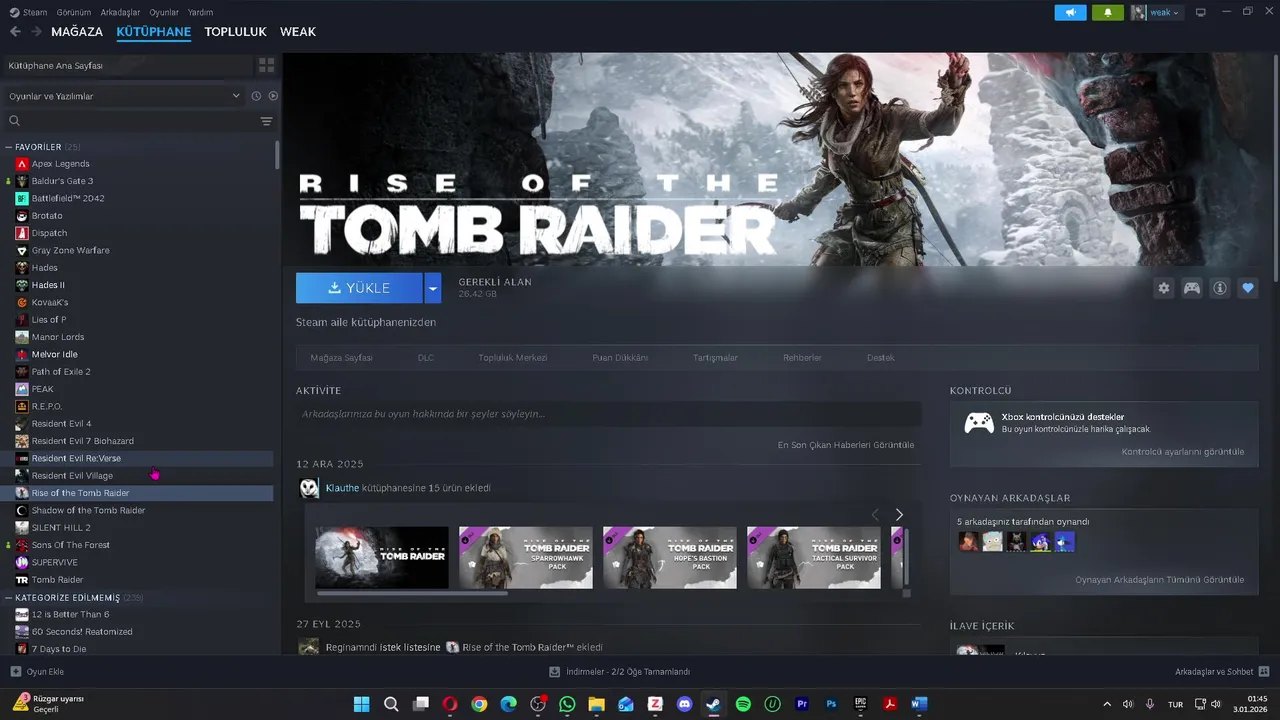1280x720 pixels.
Task: Click the activity comment input field
Action: (608, 414)
